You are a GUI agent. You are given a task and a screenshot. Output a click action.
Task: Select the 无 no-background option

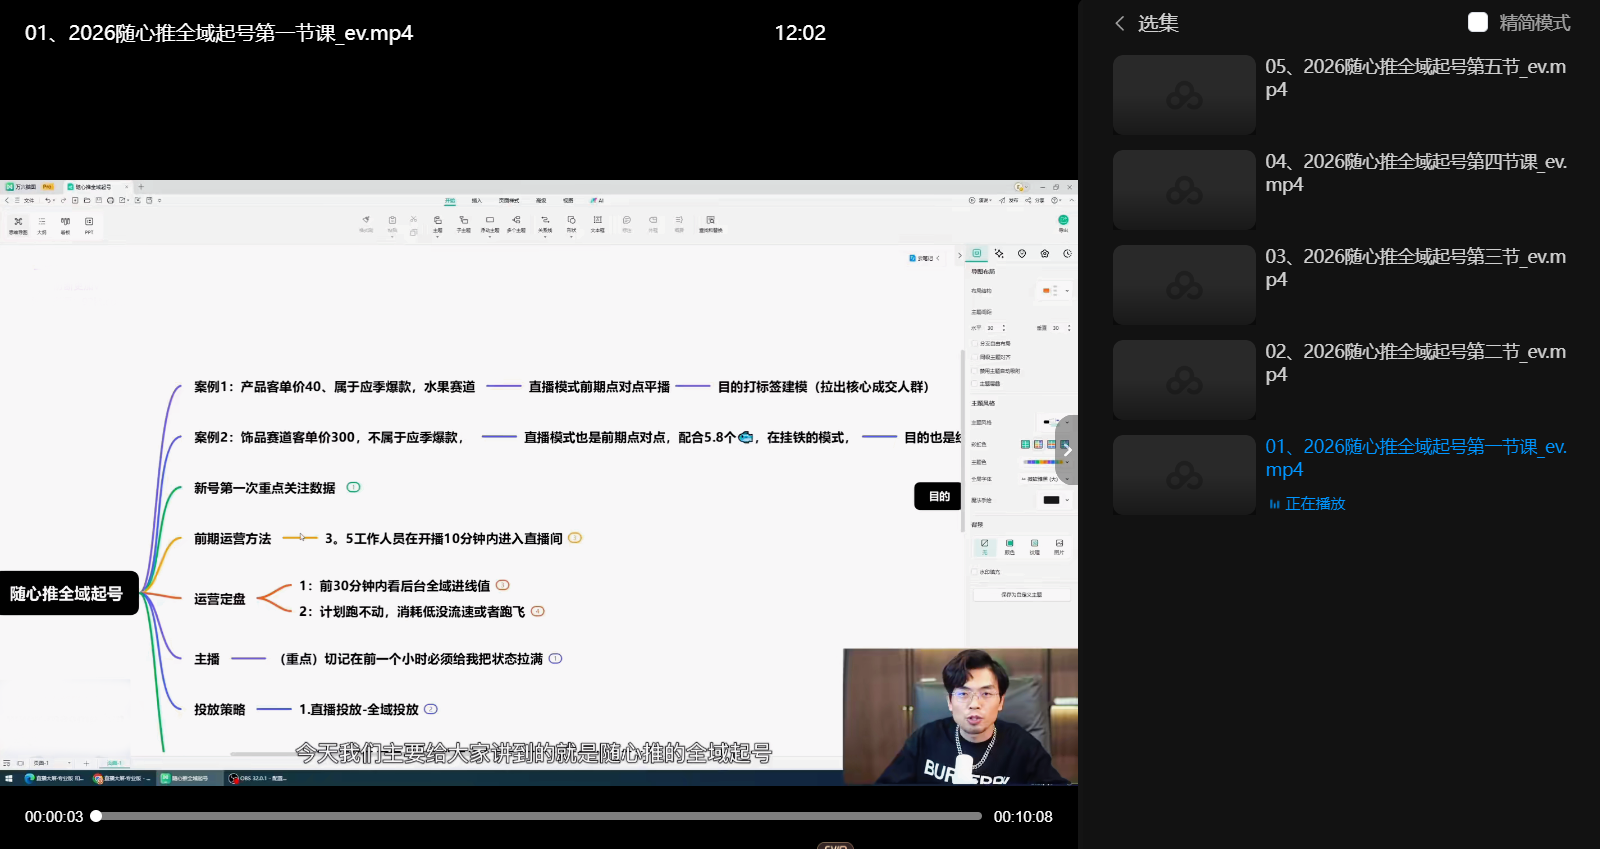pos(984,547)
